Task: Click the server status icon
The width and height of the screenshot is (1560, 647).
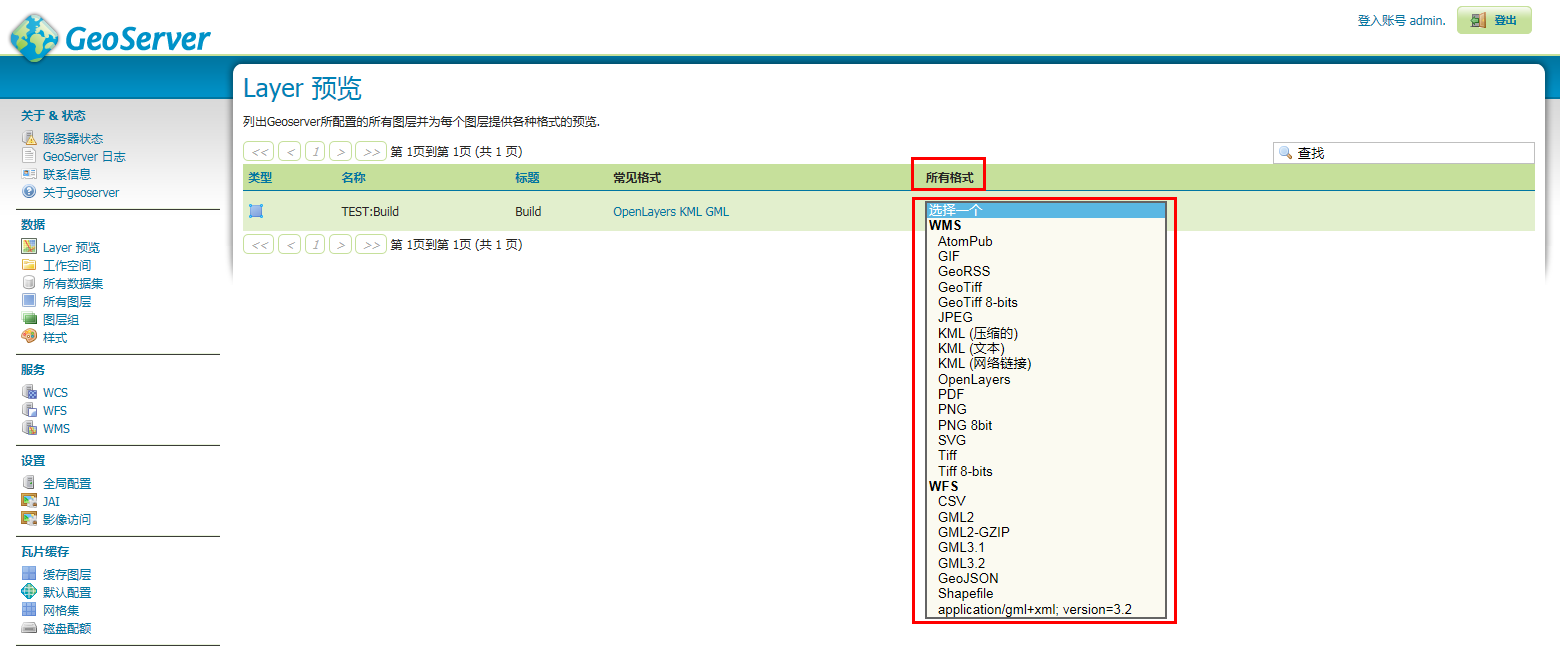Action: [x=29, y=138]
